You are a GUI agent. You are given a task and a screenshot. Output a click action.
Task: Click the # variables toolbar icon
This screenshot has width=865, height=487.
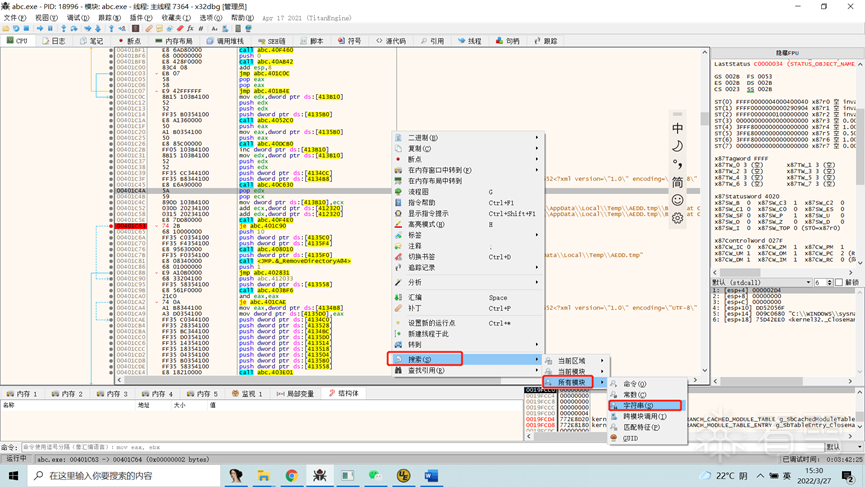[x=201, y=28]
